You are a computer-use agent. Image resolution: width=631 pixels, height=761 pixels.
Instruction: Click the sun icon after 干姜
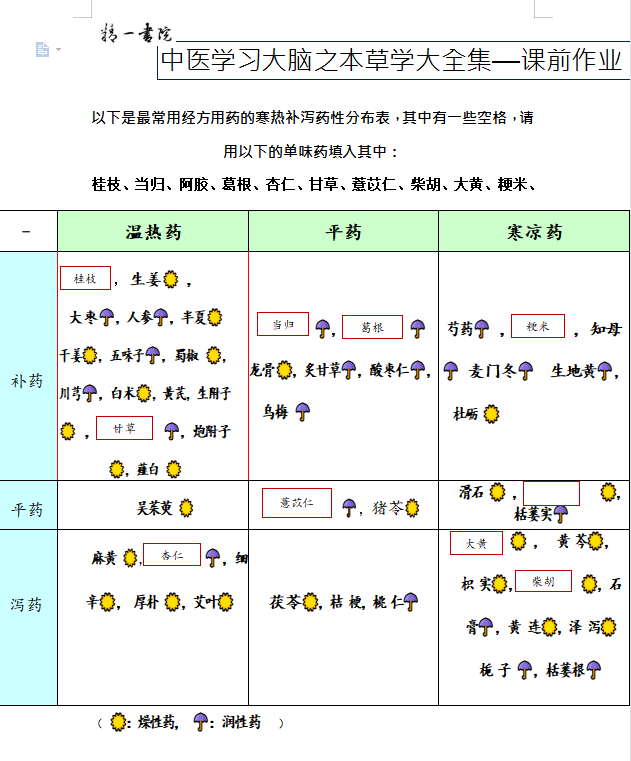(90, 355)
